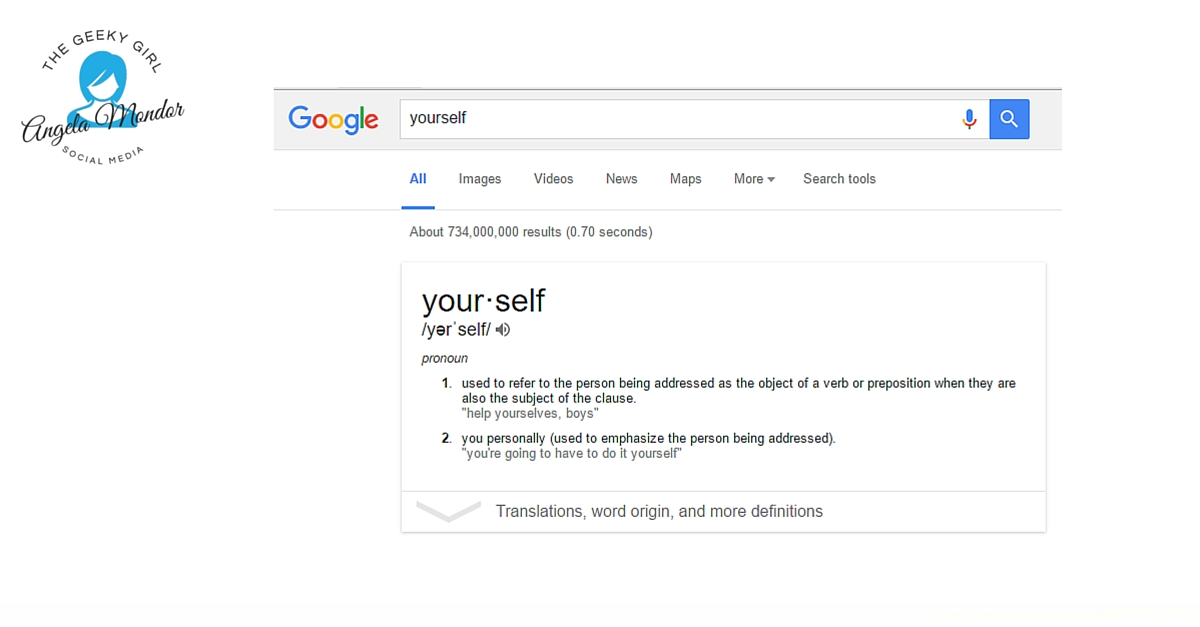Expand definitions with the chevron arrow
The height and width of the screenshot is (627, 1200).
point(448,511)
